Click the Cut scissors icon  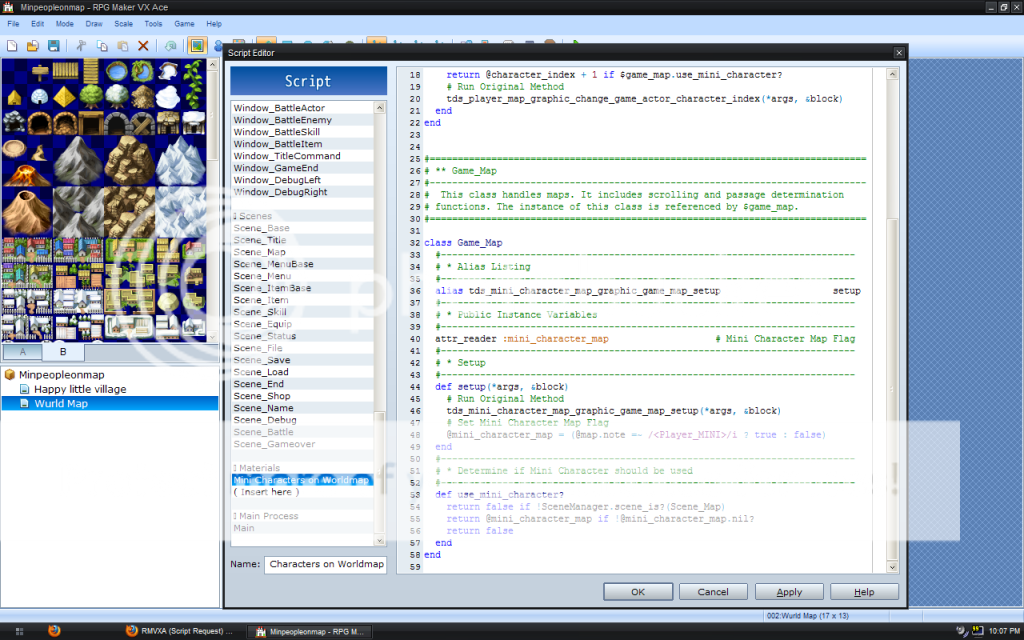click(81, 46)
